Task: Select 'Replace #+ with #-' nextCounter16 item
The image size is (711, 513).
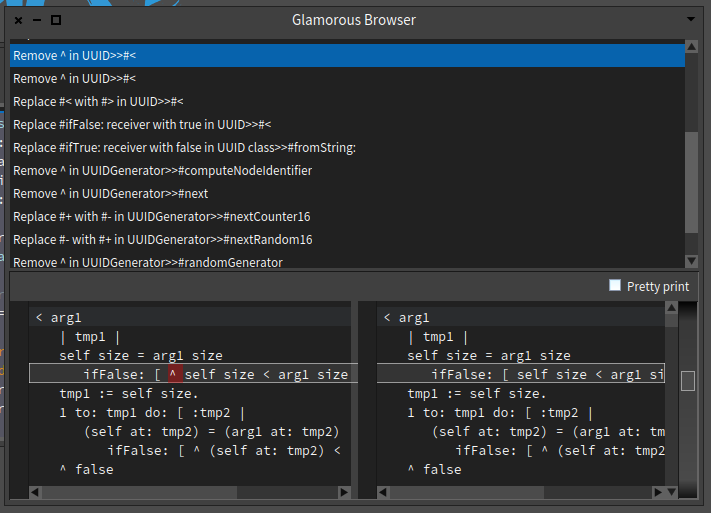Action: click(347, 217)
